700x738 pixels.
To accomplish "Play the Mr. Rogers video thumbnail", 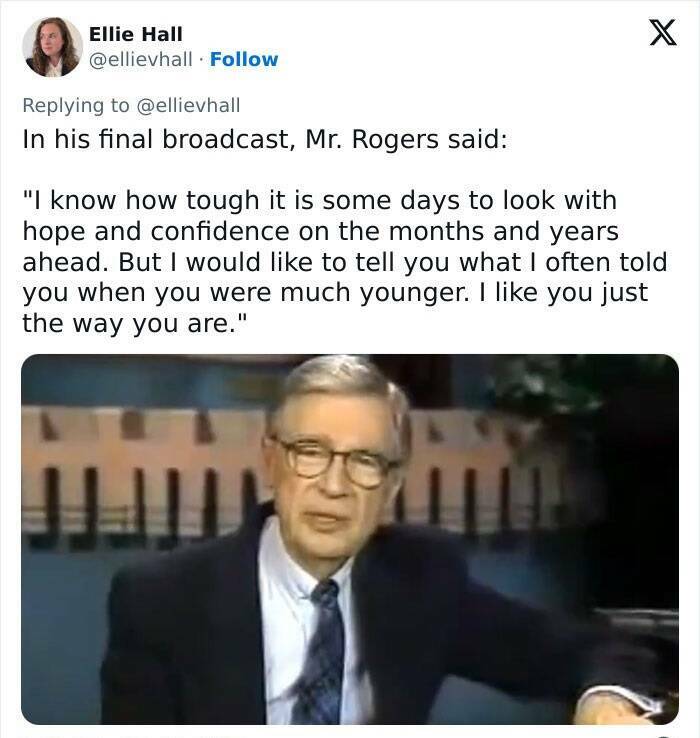I will pyautogui.click(x=350, y=539).
